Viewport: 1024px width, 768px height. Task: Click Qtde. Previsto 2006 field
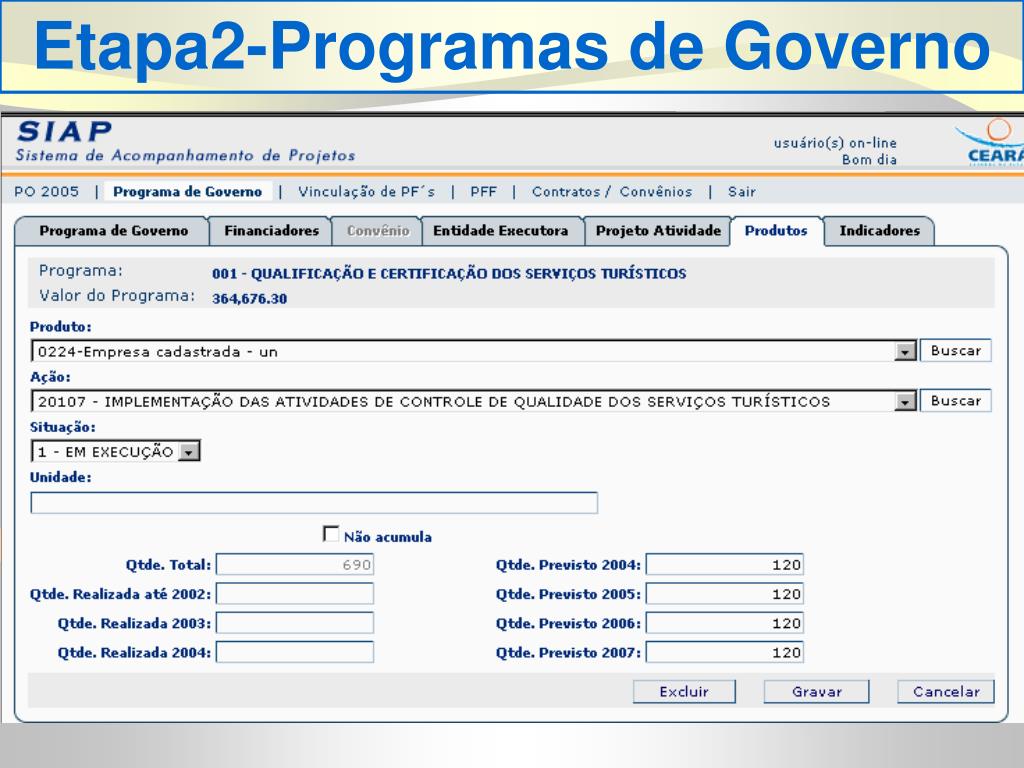(725, 623)
